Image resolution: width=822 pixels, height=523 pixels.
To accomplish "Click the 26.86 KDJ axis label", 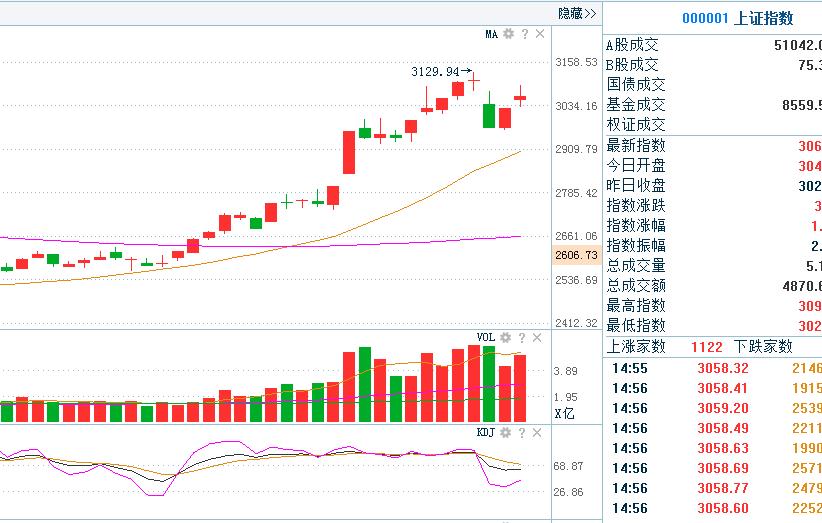I will (569, 492).
